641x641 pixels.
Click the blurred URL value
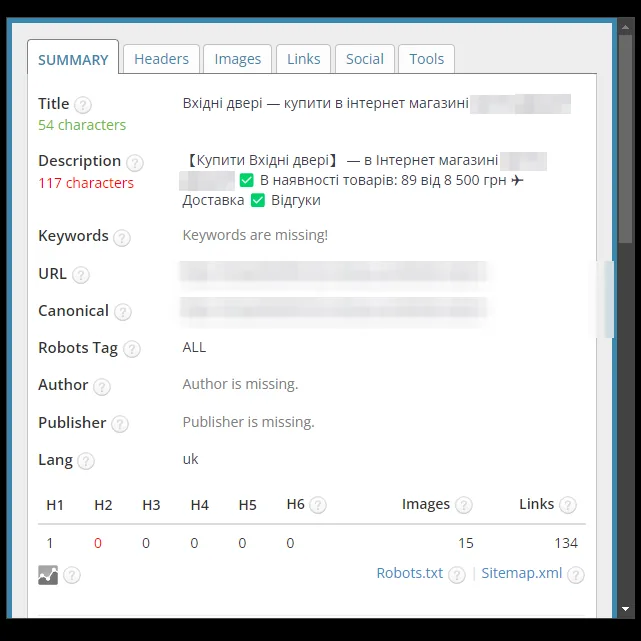point(333,272)
